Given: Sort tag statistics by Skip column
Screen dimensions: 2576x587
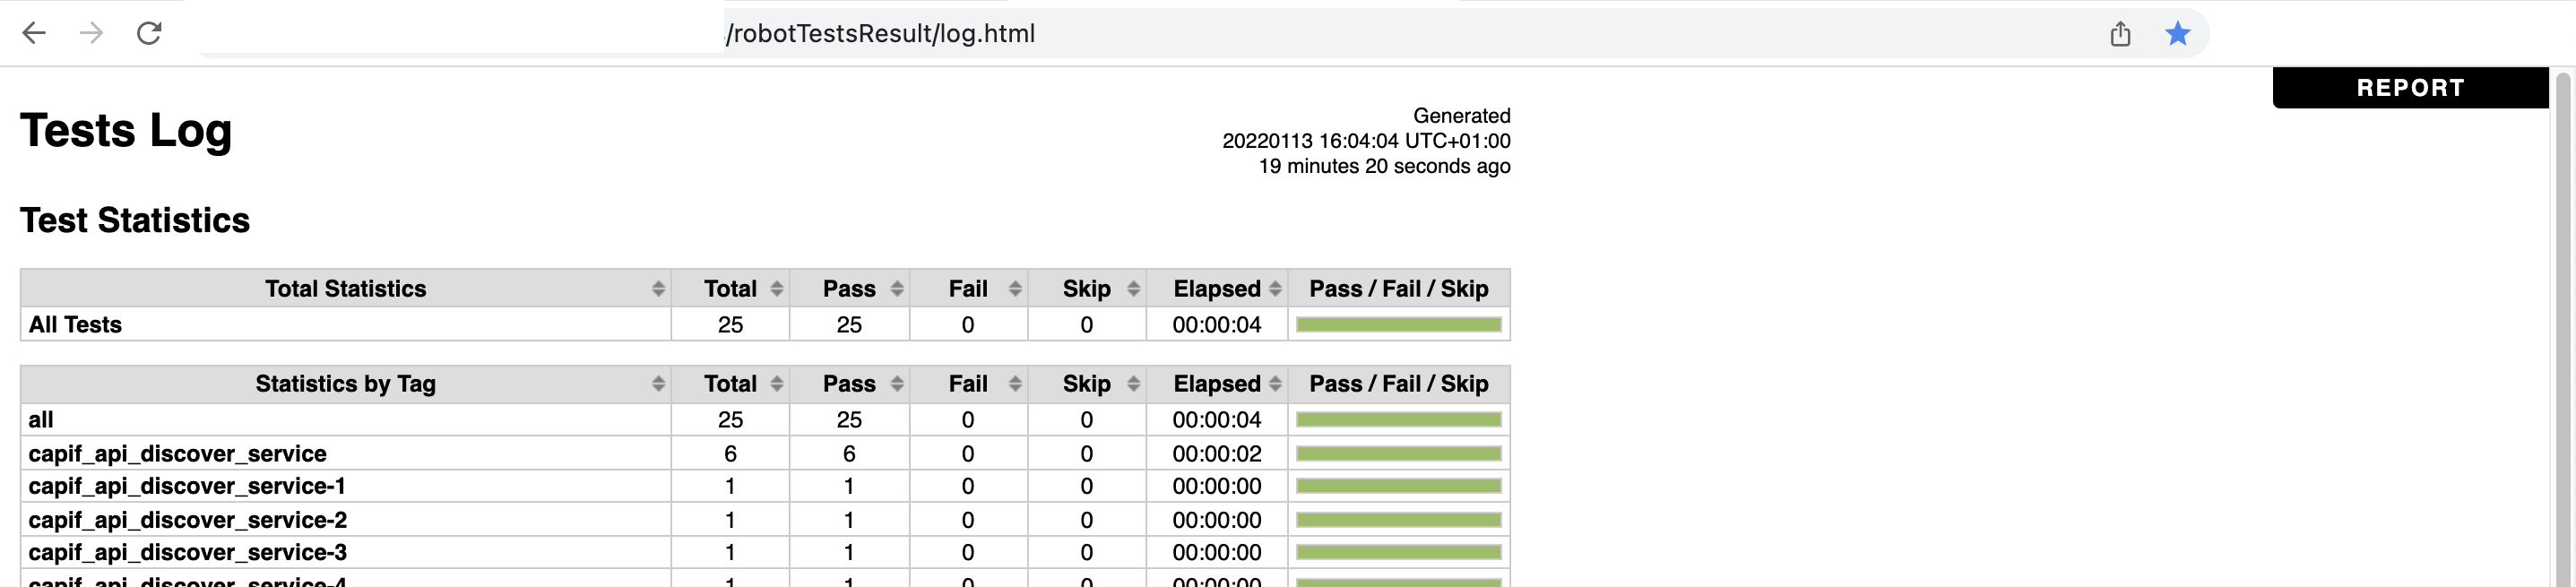Looking at the screenshot, I should click(x=1086, y=384).
